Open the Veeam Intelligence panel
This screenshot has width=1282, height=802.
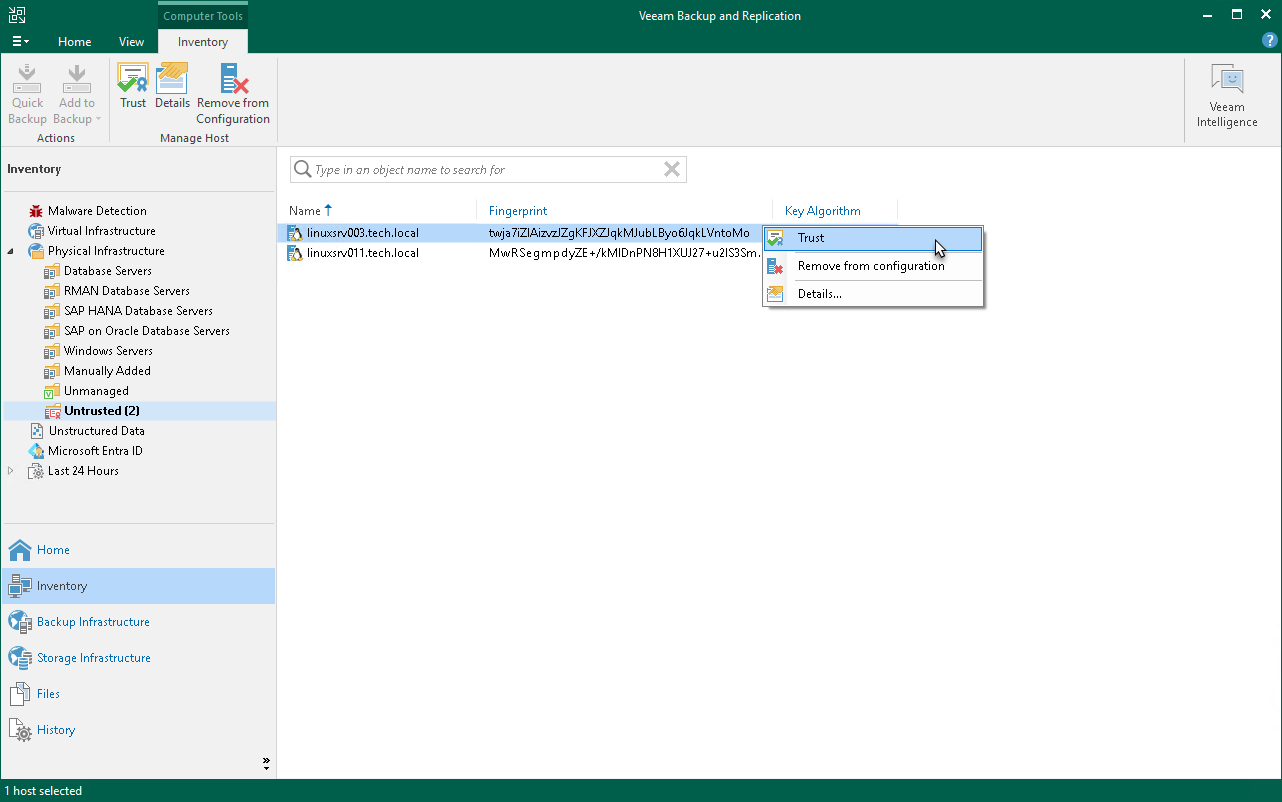tap(1227, 96)
